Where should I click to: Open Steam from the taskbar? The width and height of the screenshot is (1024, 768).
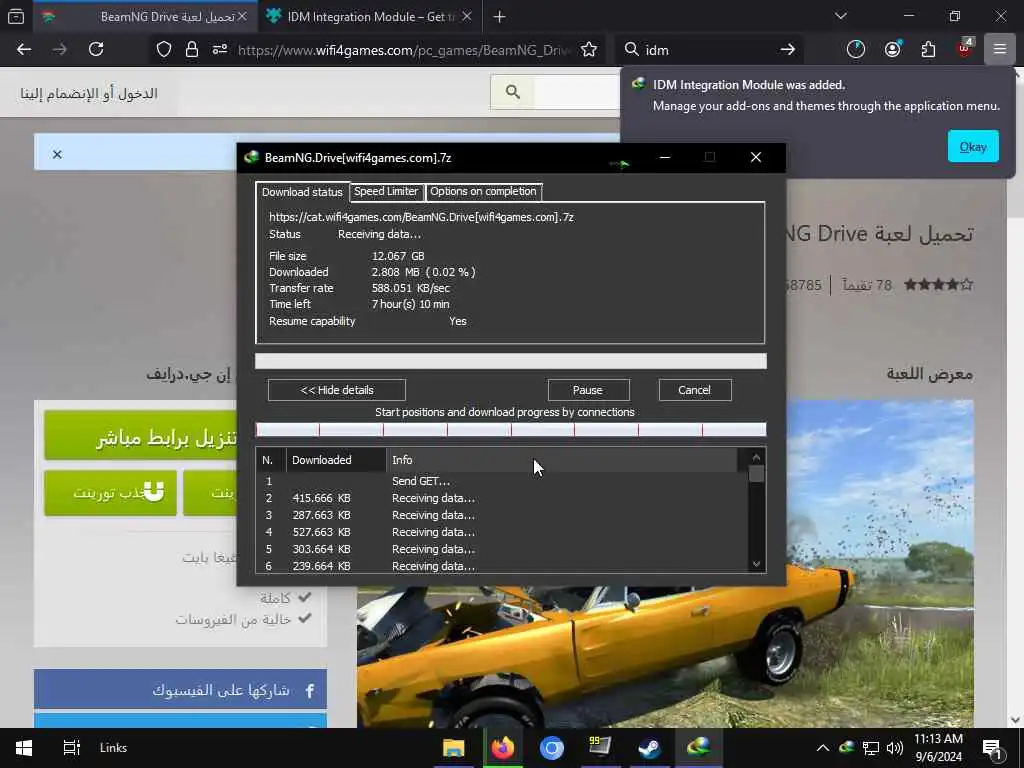coord(650,748)
